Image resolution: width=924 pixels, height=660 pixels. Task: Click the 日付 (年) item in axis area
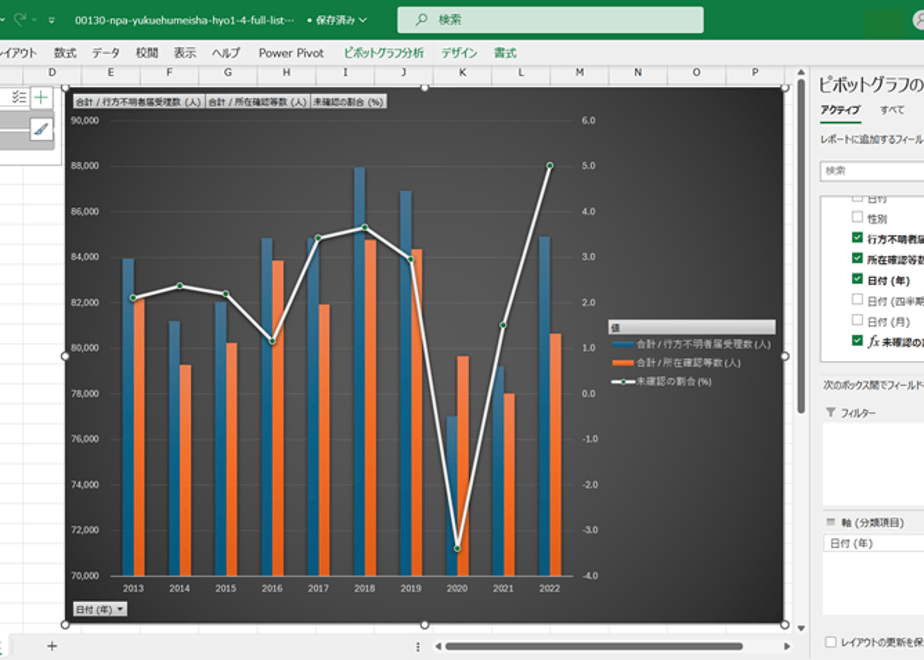873,543
